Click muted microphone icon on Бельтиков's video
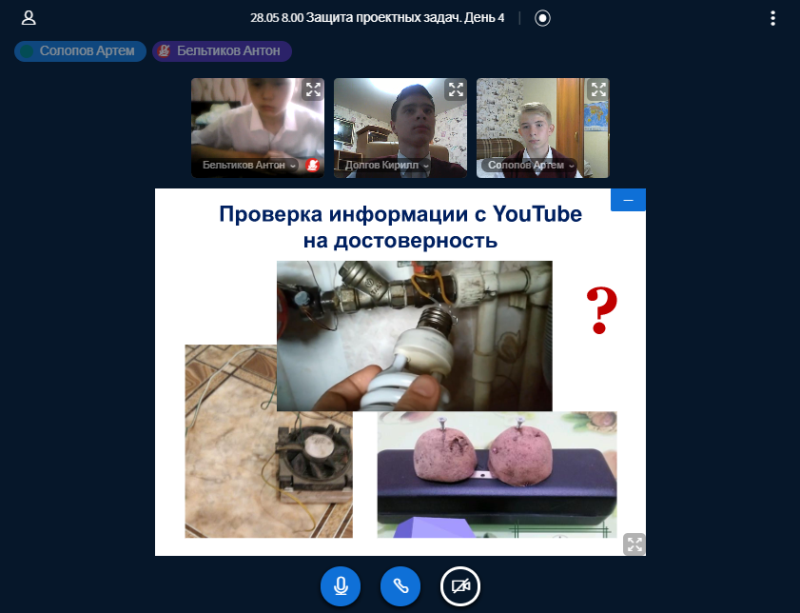Viewport: 800px width, 613px height. pos(312,165)
